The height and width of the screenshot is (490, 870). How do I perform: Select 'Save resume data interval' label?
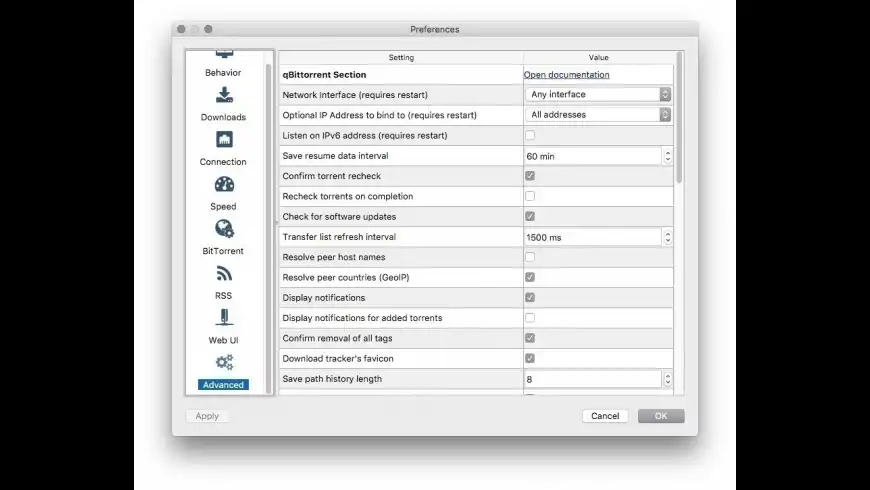(335, 156)
